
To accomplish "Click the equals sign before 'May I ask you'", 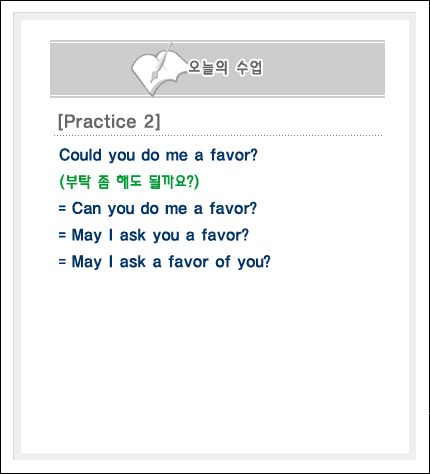I will [62, 235].
